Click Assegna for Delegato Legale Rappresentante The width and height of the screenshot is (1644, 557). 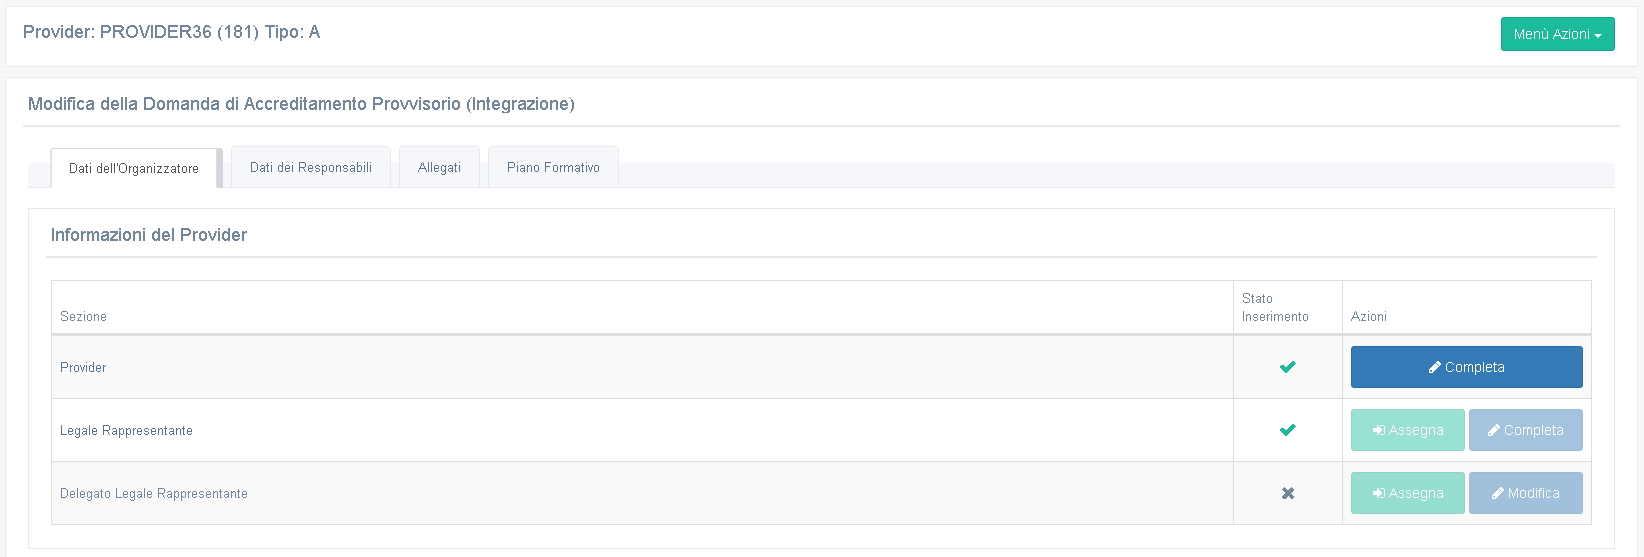(1407, 493)
